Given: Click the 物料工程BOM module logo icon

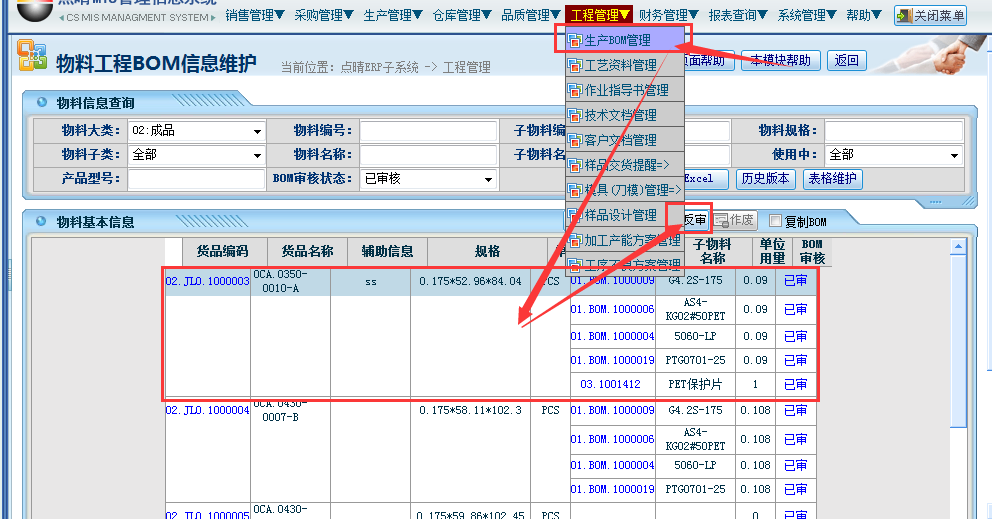Looking at the screenshot, I should 31,59.
